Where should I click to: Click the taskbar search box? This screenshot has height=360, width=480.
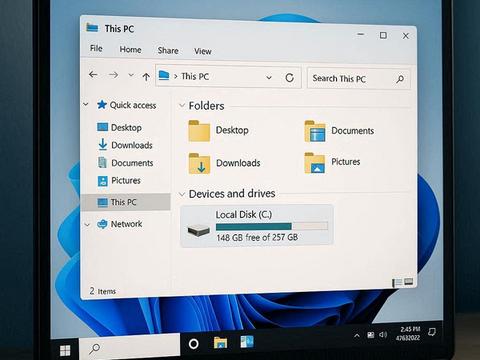[x=130, y=346]
